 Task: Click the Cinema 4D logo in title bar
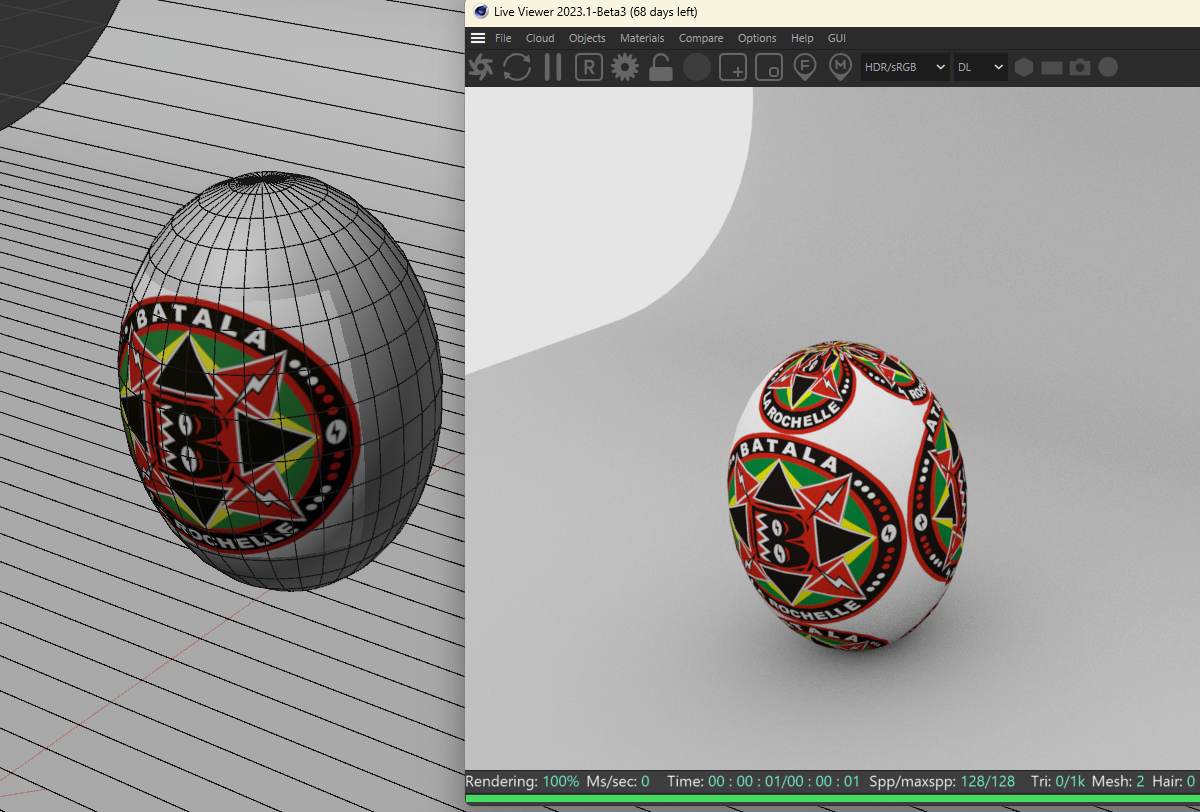480,12
